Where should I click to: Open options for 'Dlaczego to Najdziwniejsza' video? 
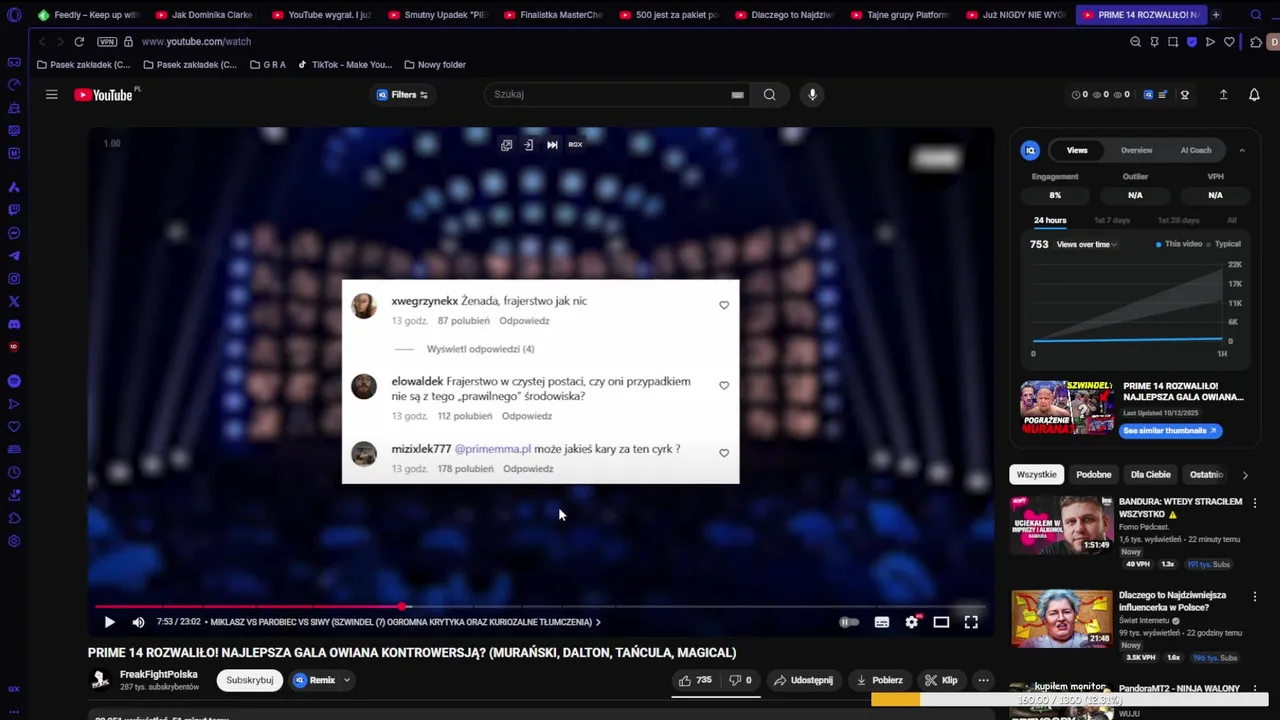point(1255,596)
